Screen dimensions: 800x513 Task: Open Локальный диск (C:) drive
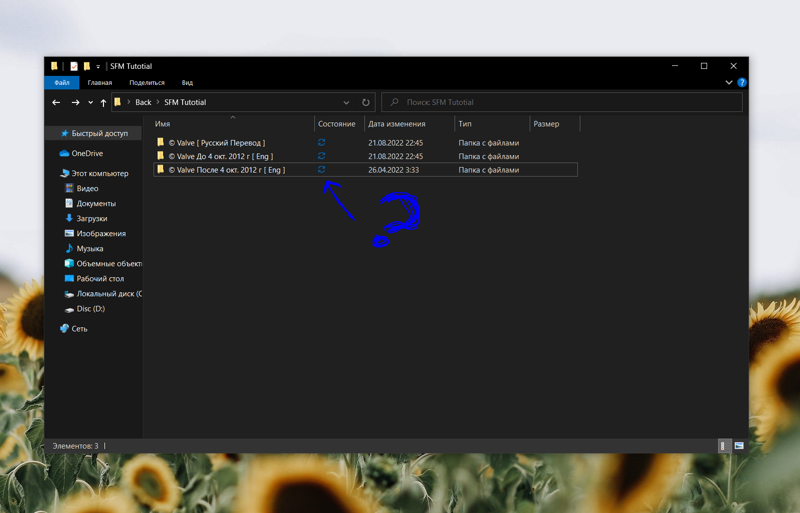coord(104,294)
